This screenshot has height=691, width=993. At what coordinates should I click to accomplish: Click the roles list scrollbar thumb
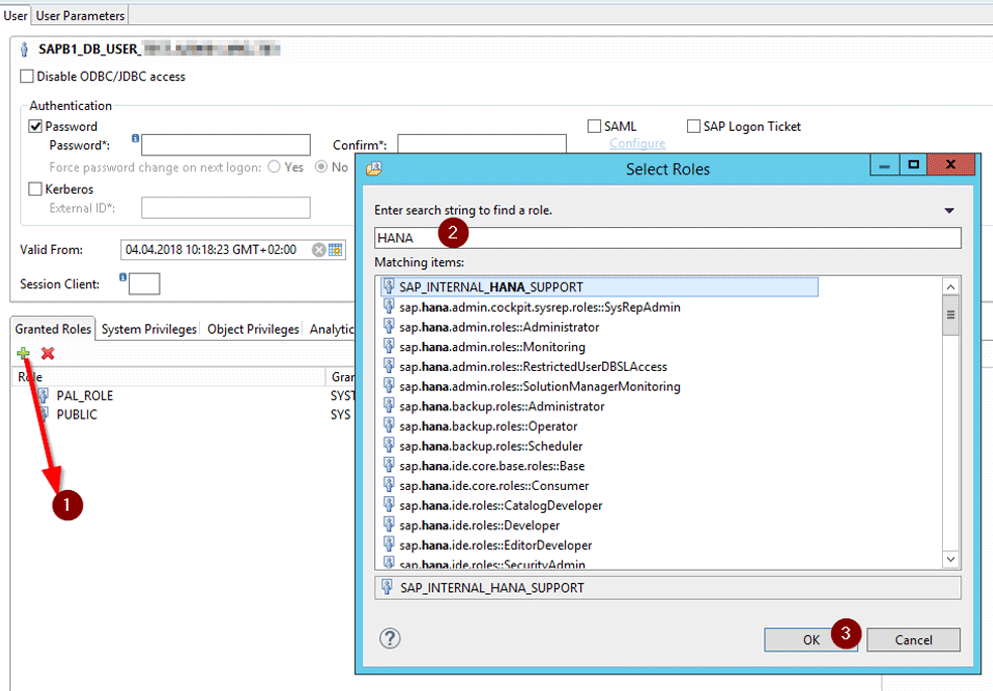951,315
